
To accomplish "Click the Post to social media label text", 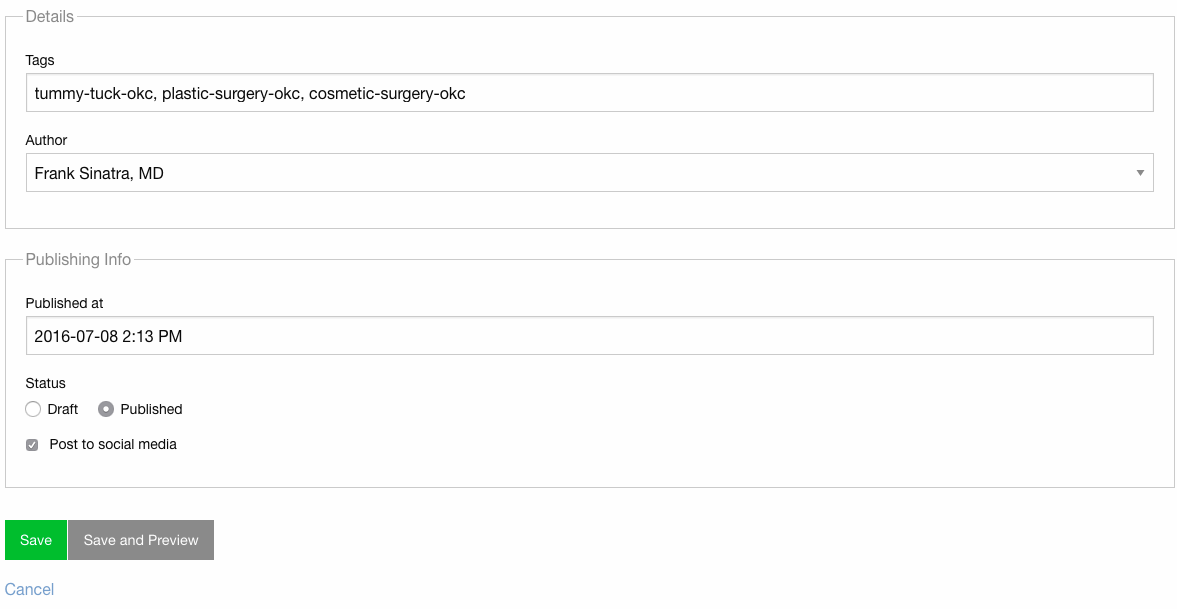I will 113,444.
